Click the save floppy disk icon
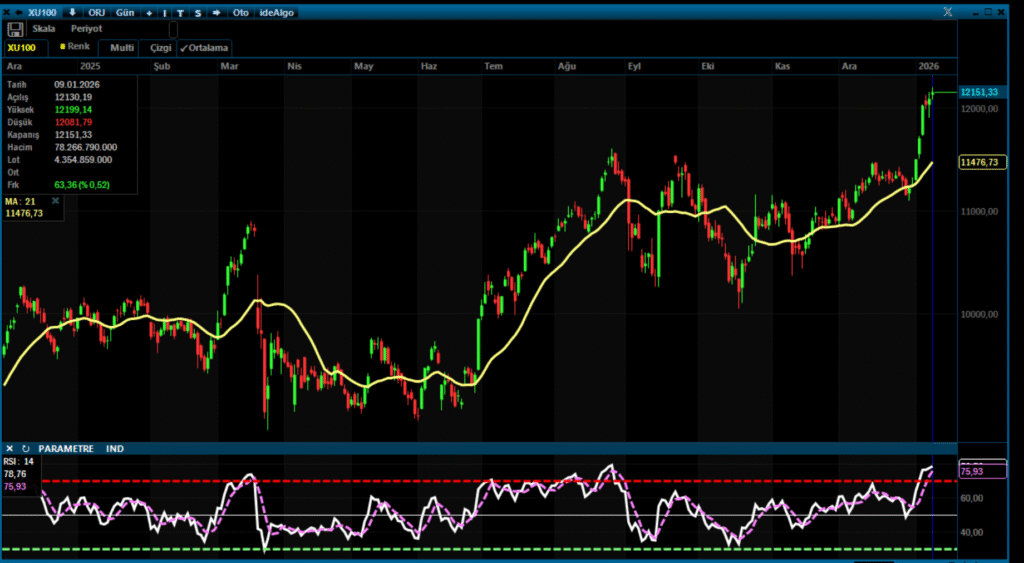 [15, 29]
